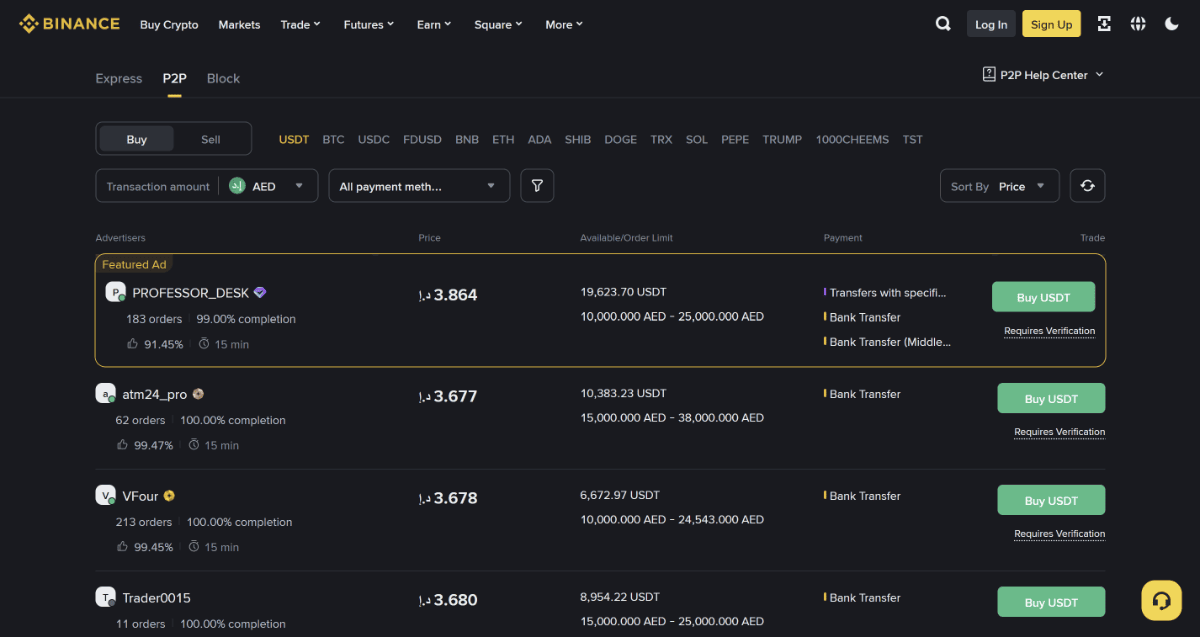This screenshot has height=637, width=1200.
Task: Open the advanced filter funnel icon
Action: [537, 185]
